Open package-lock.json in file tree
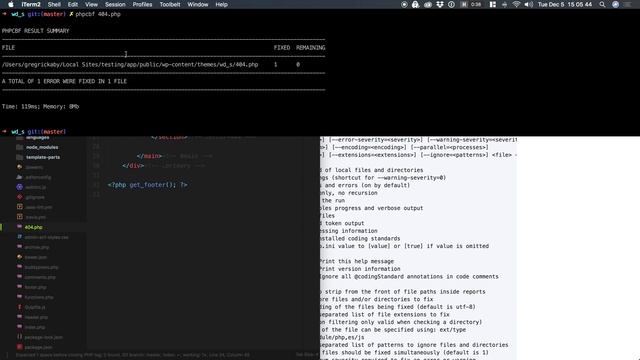This screenshot has height=360, width=640. pyautogui.click(x=44, y=337)
